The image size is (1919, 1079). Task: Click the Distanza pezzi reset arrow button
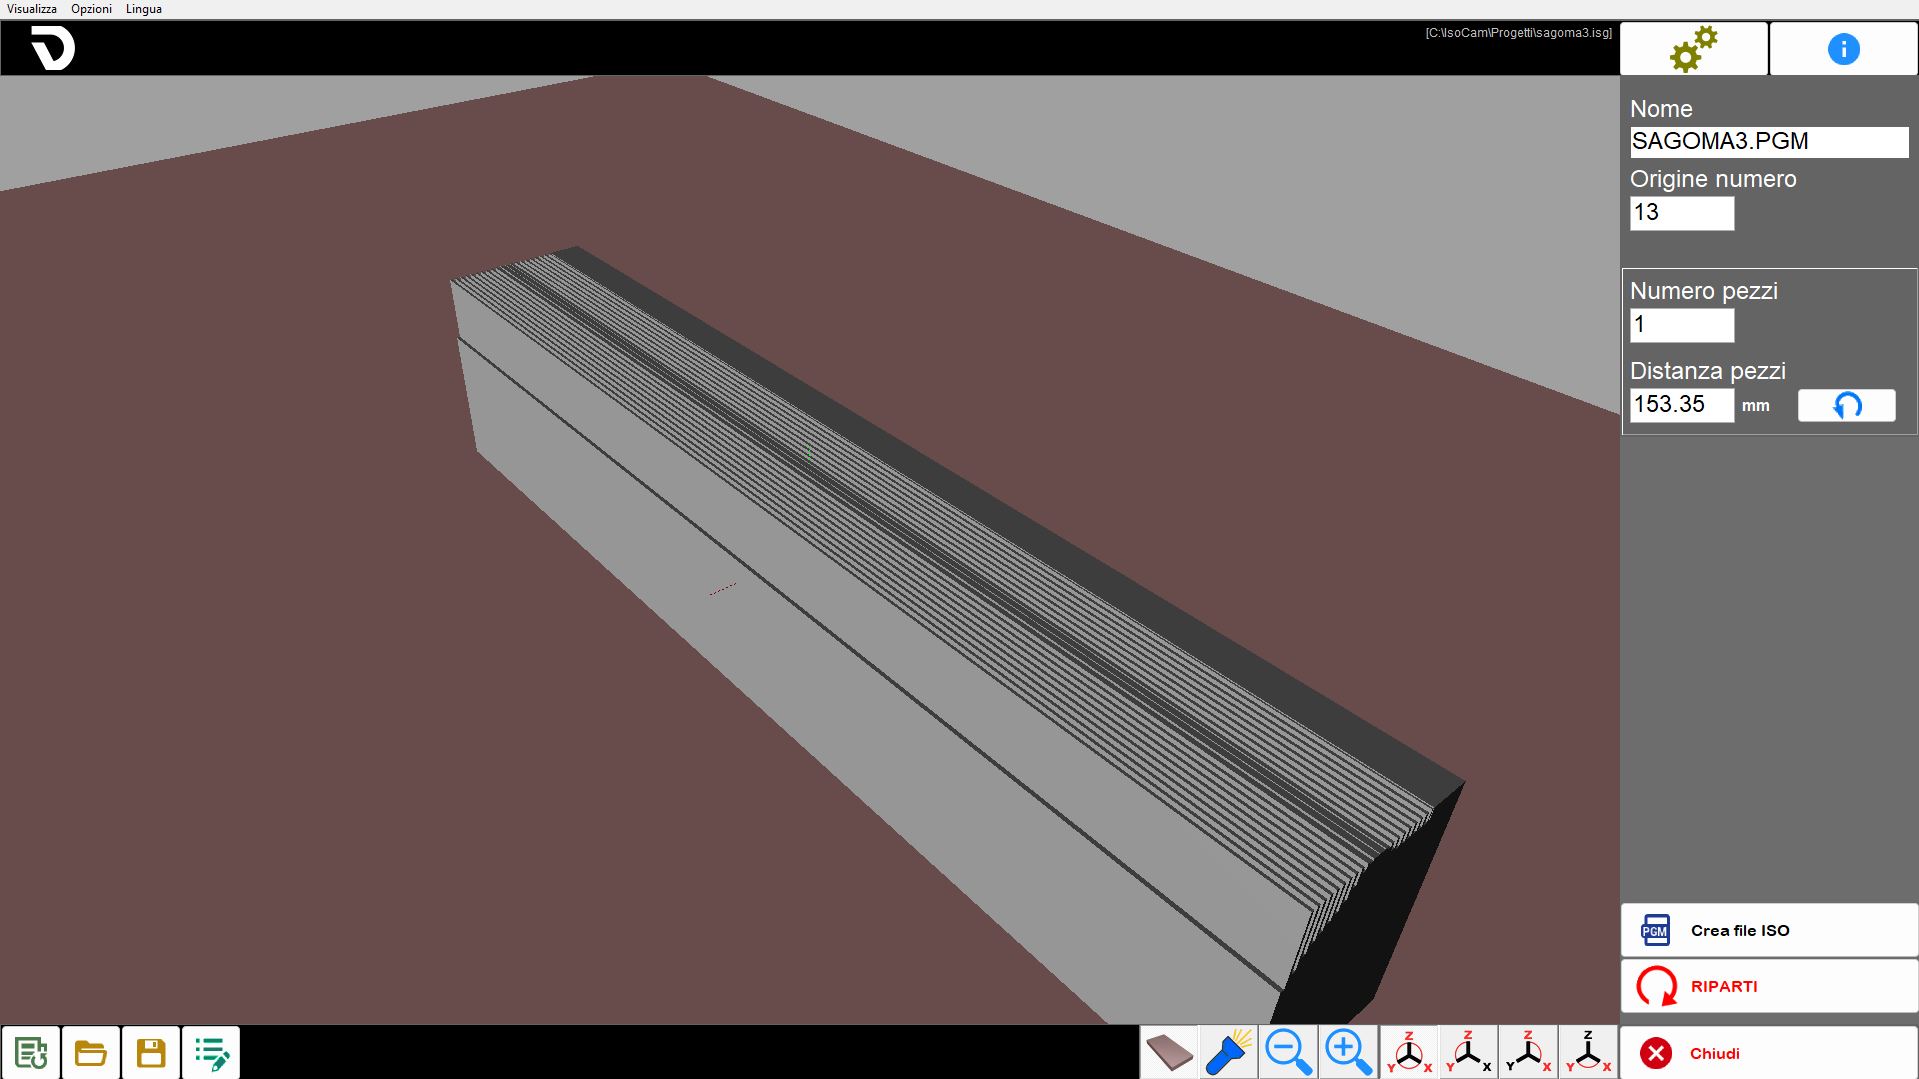[x=1846, y=405]
